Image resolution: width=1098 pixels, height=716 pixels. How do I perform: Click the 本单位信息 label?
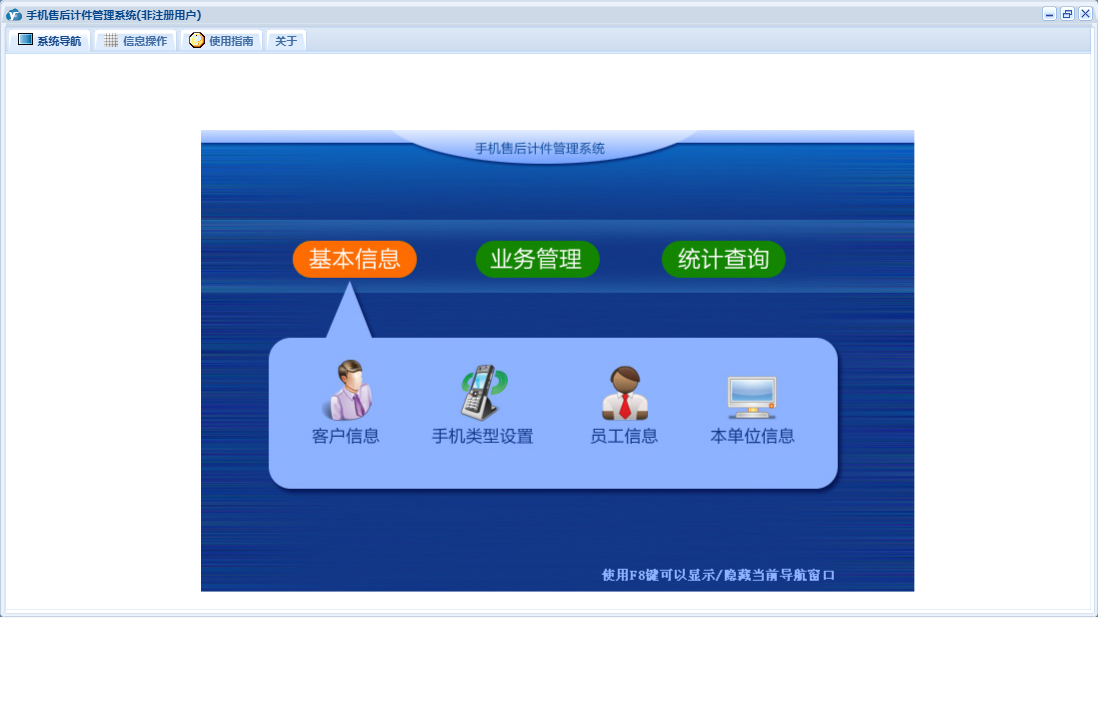click(x=752, y=436)
